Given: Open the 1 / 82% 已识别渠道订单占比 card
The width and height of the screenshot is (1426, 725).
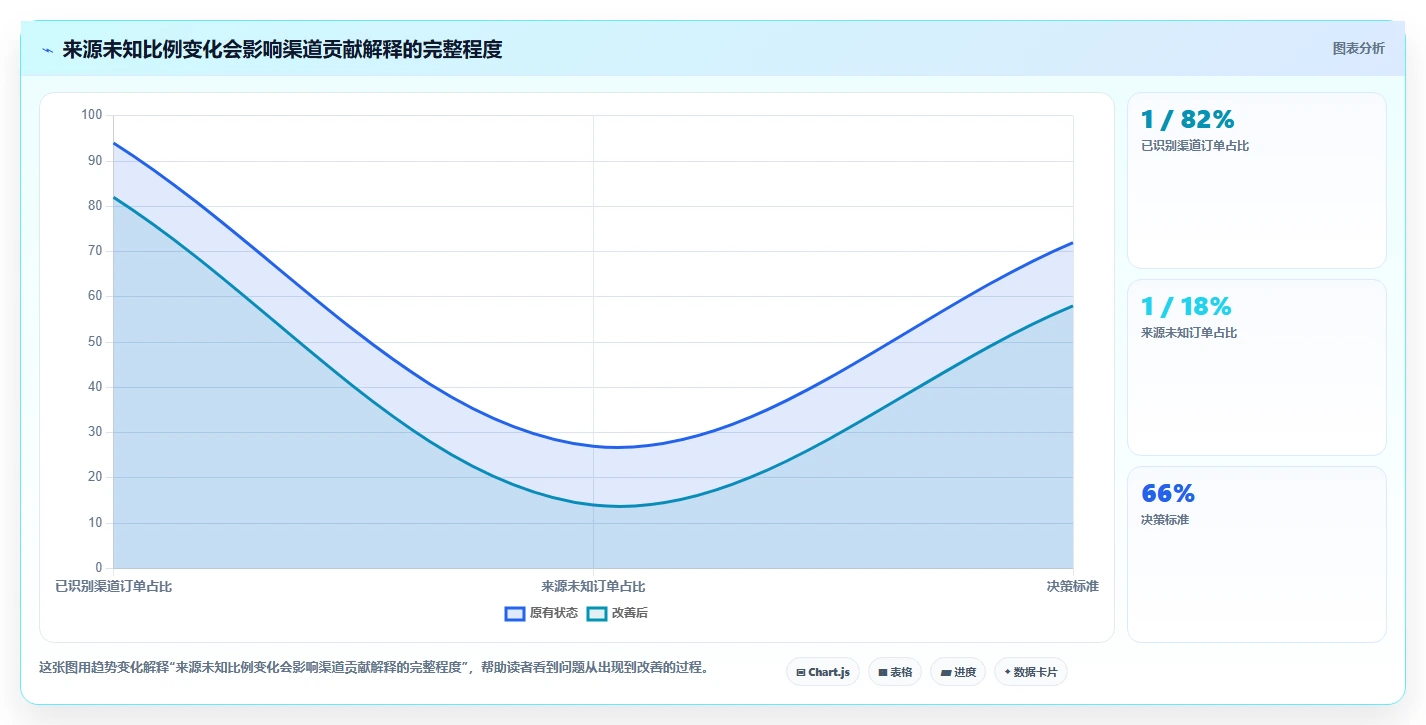Looking at the screenshot, I should (x=1257, y=180).
